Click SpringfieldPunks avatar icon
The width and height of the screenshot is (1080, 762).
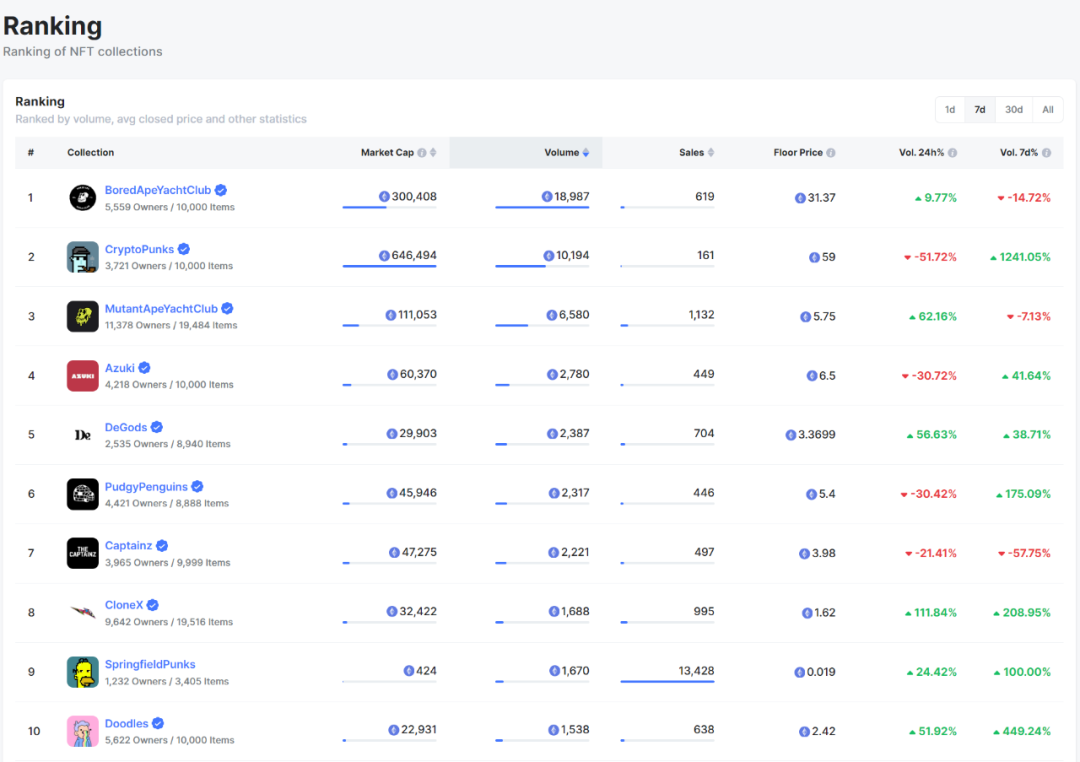click(83, 672)
